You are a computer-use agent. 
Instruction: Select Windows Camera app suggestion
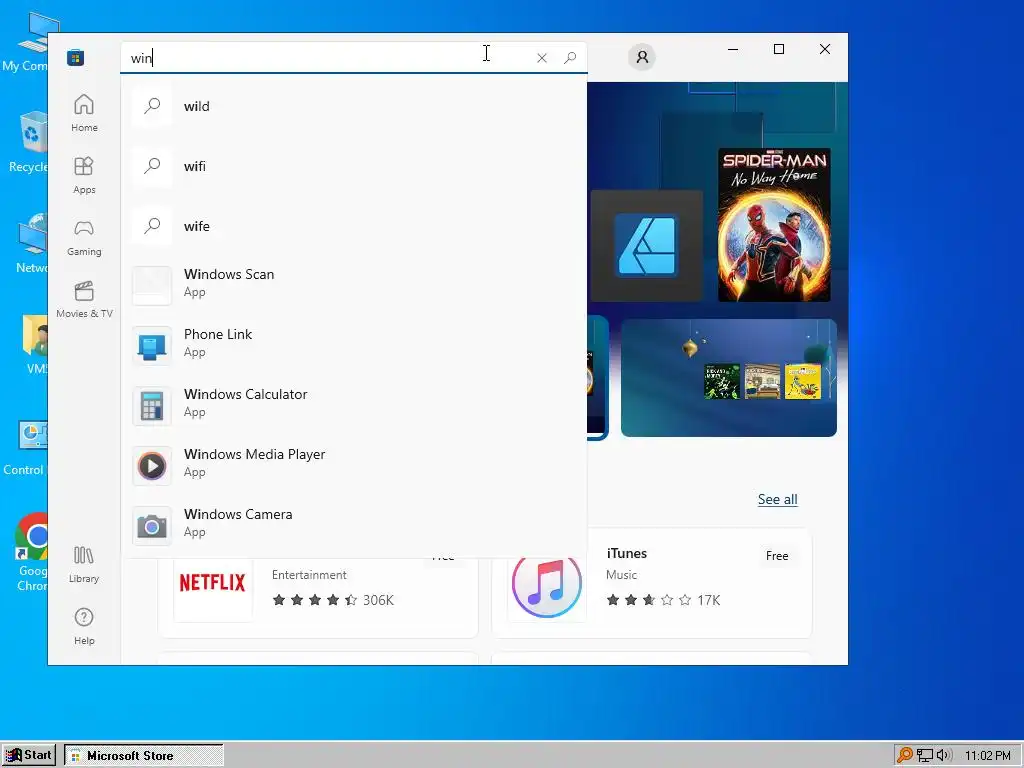(354, 524)
